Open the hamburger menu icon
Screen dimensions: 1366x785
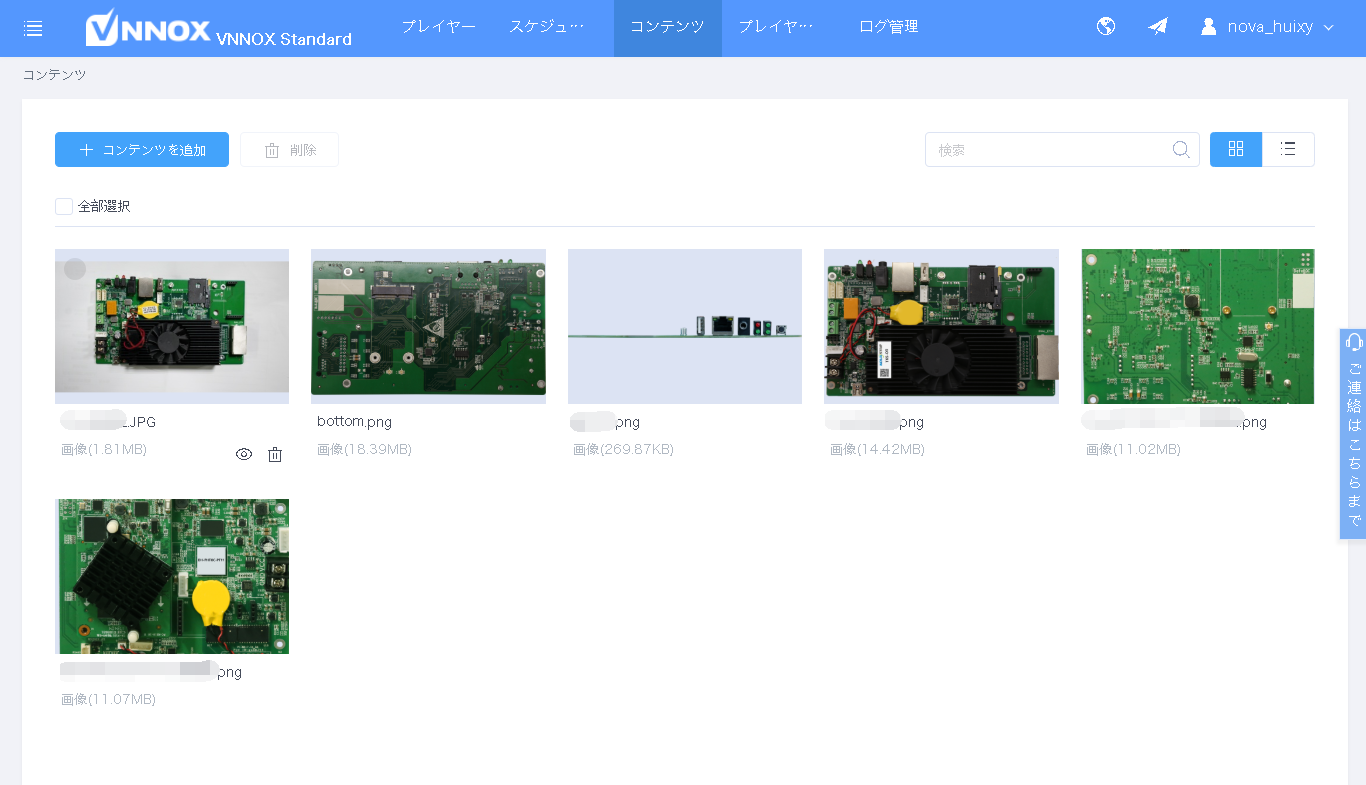(33, 28)
